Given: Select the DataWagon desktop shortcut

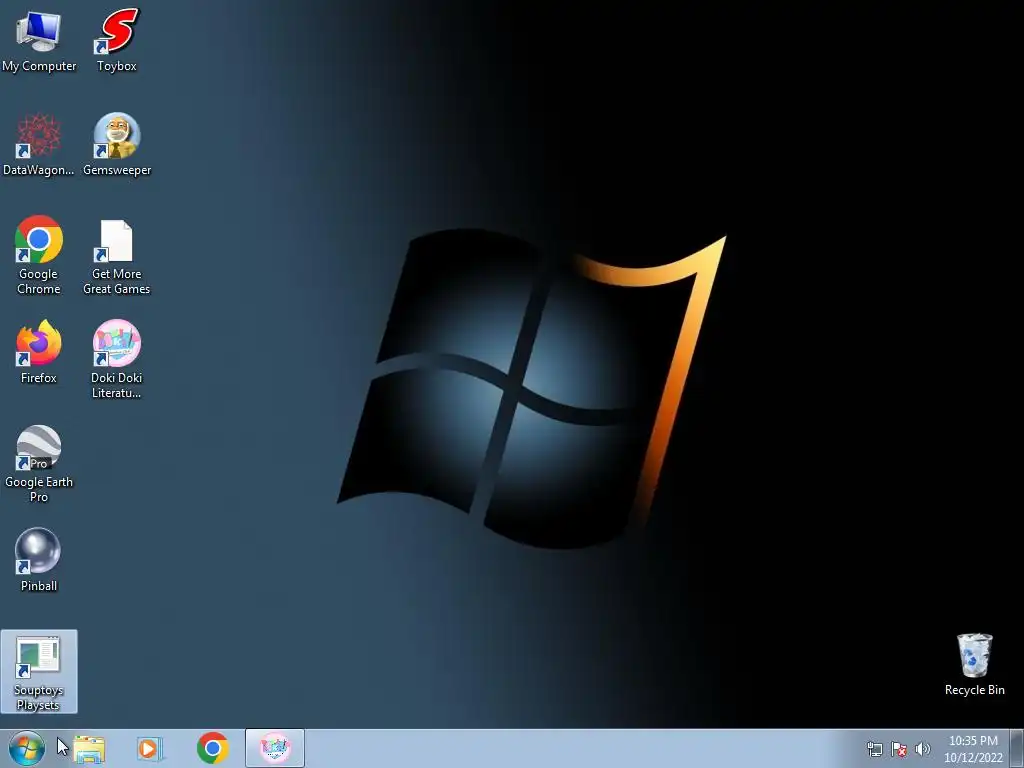Looking at the screenshot, I should (x=39, y=145).
